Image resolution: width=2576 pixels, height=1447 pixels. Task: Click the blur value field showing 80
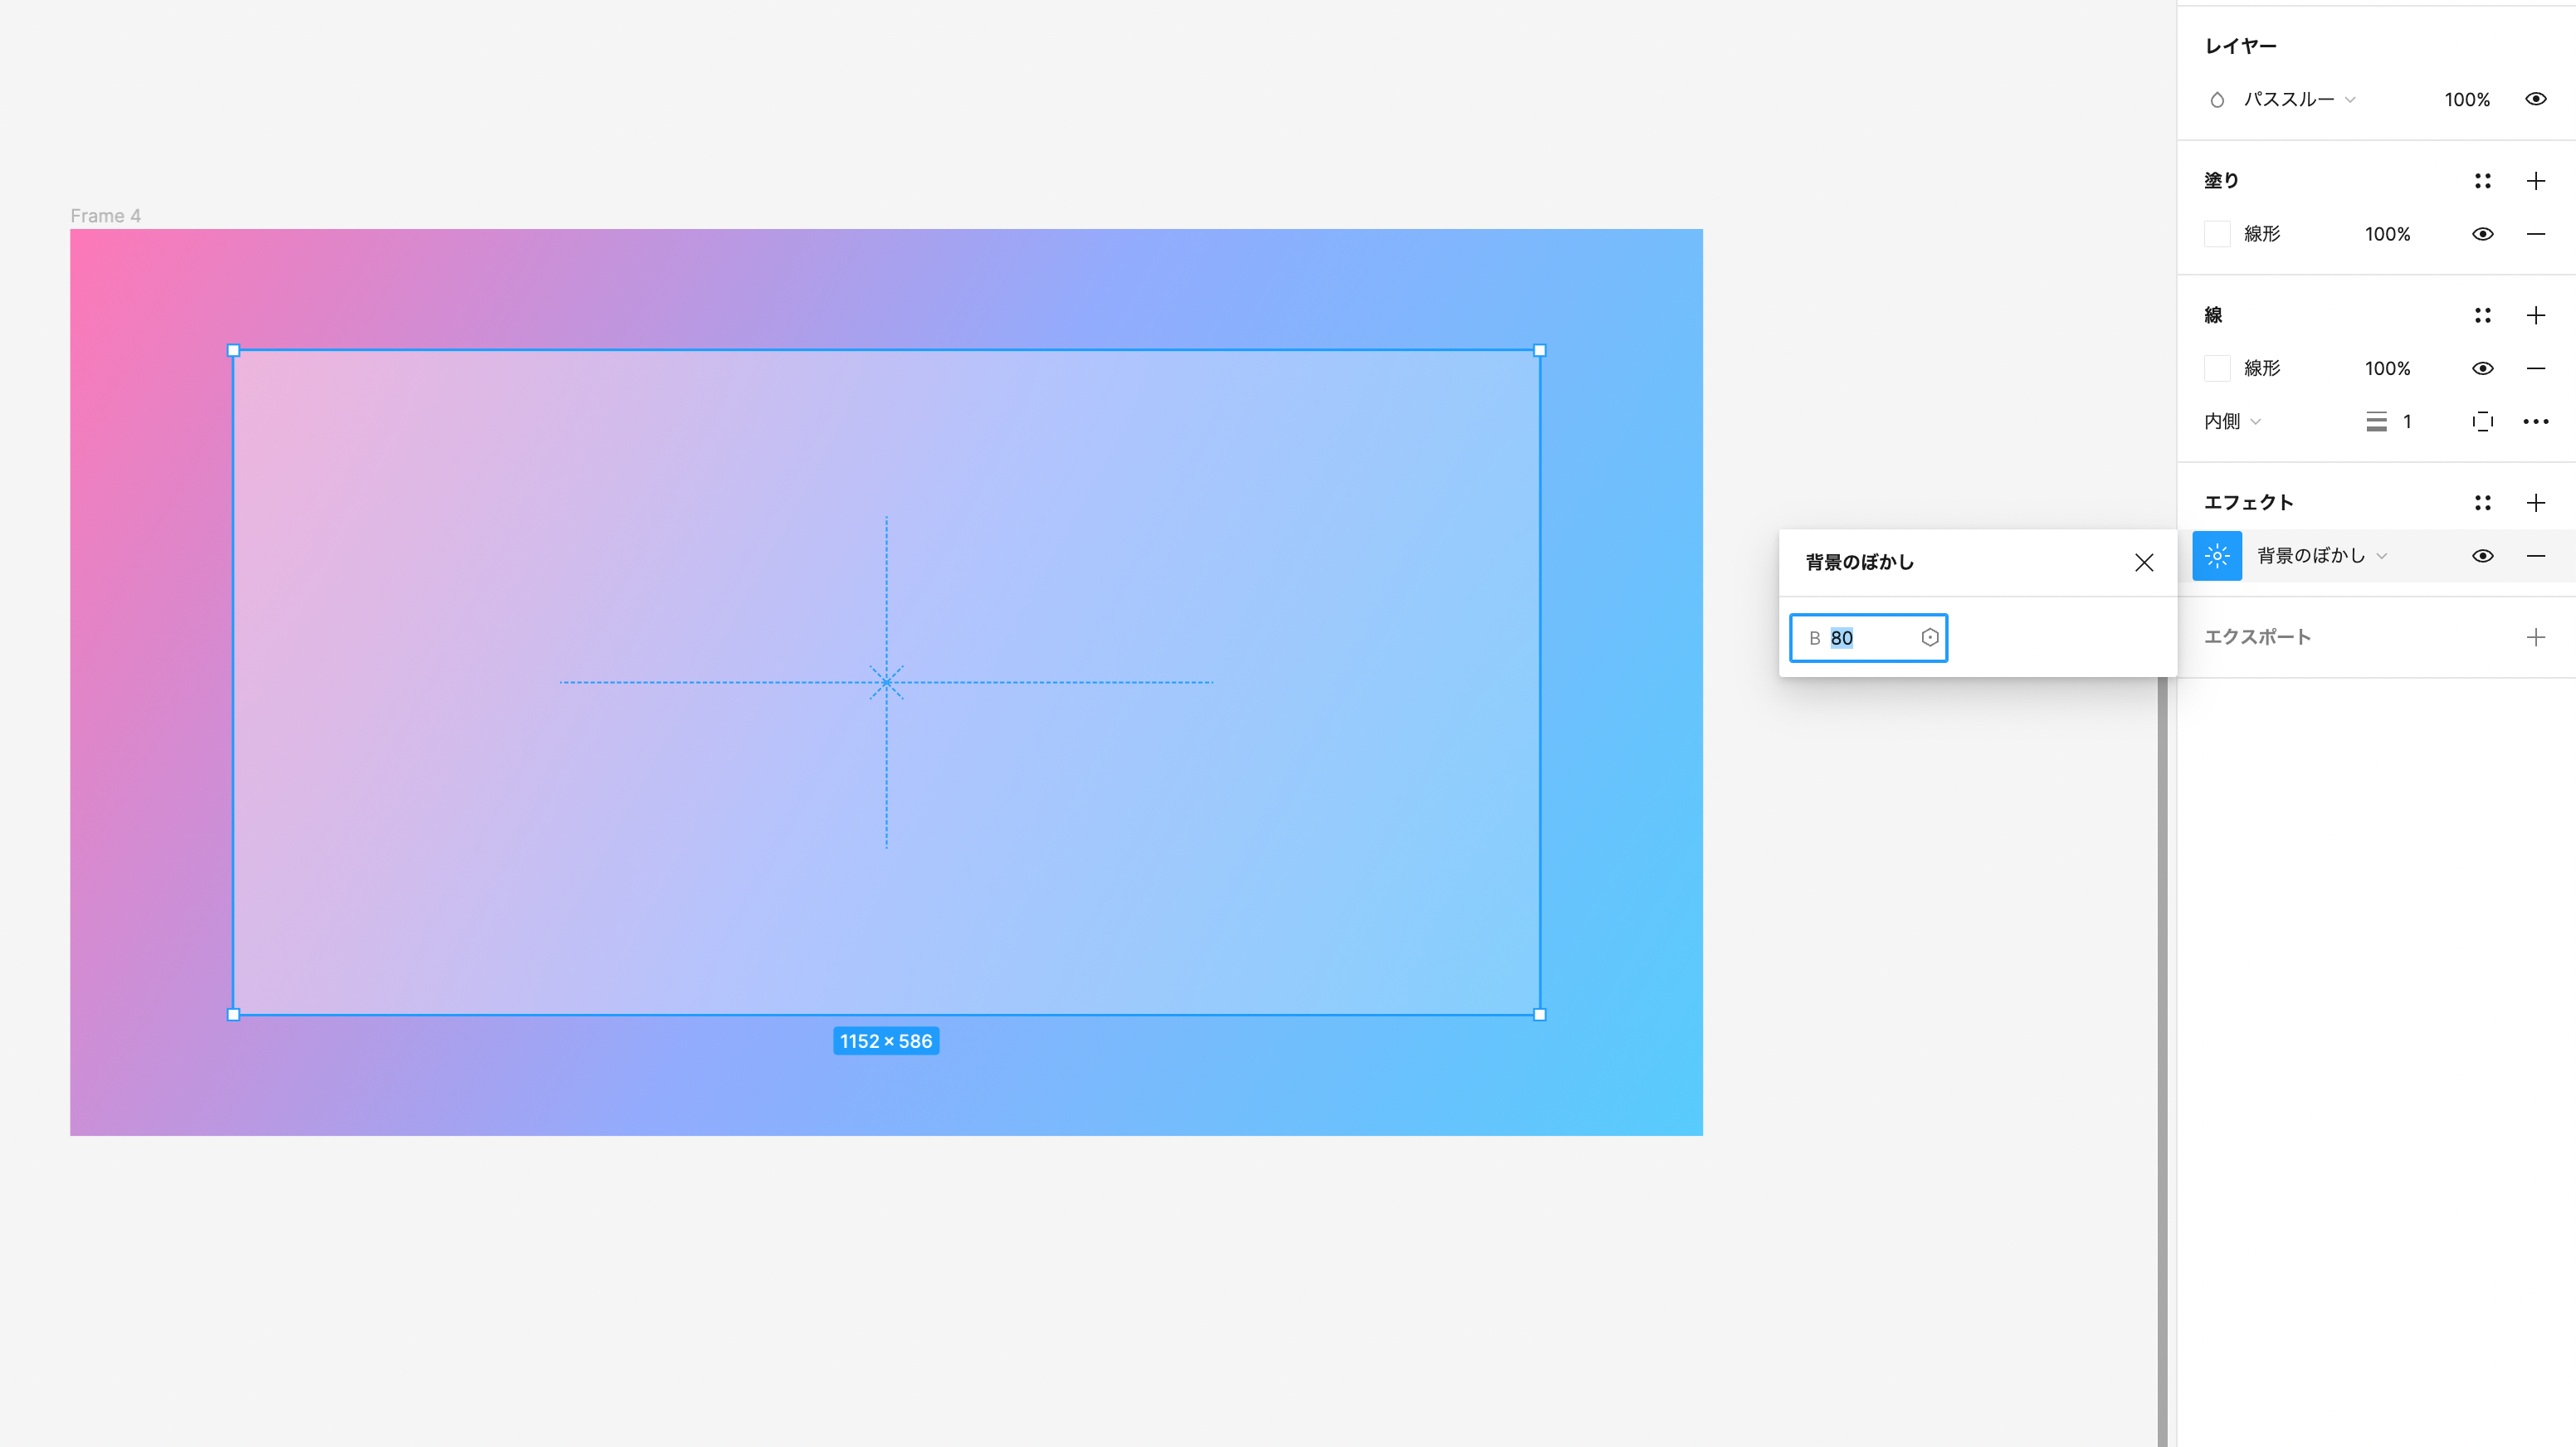click(x=1868, y=638)
